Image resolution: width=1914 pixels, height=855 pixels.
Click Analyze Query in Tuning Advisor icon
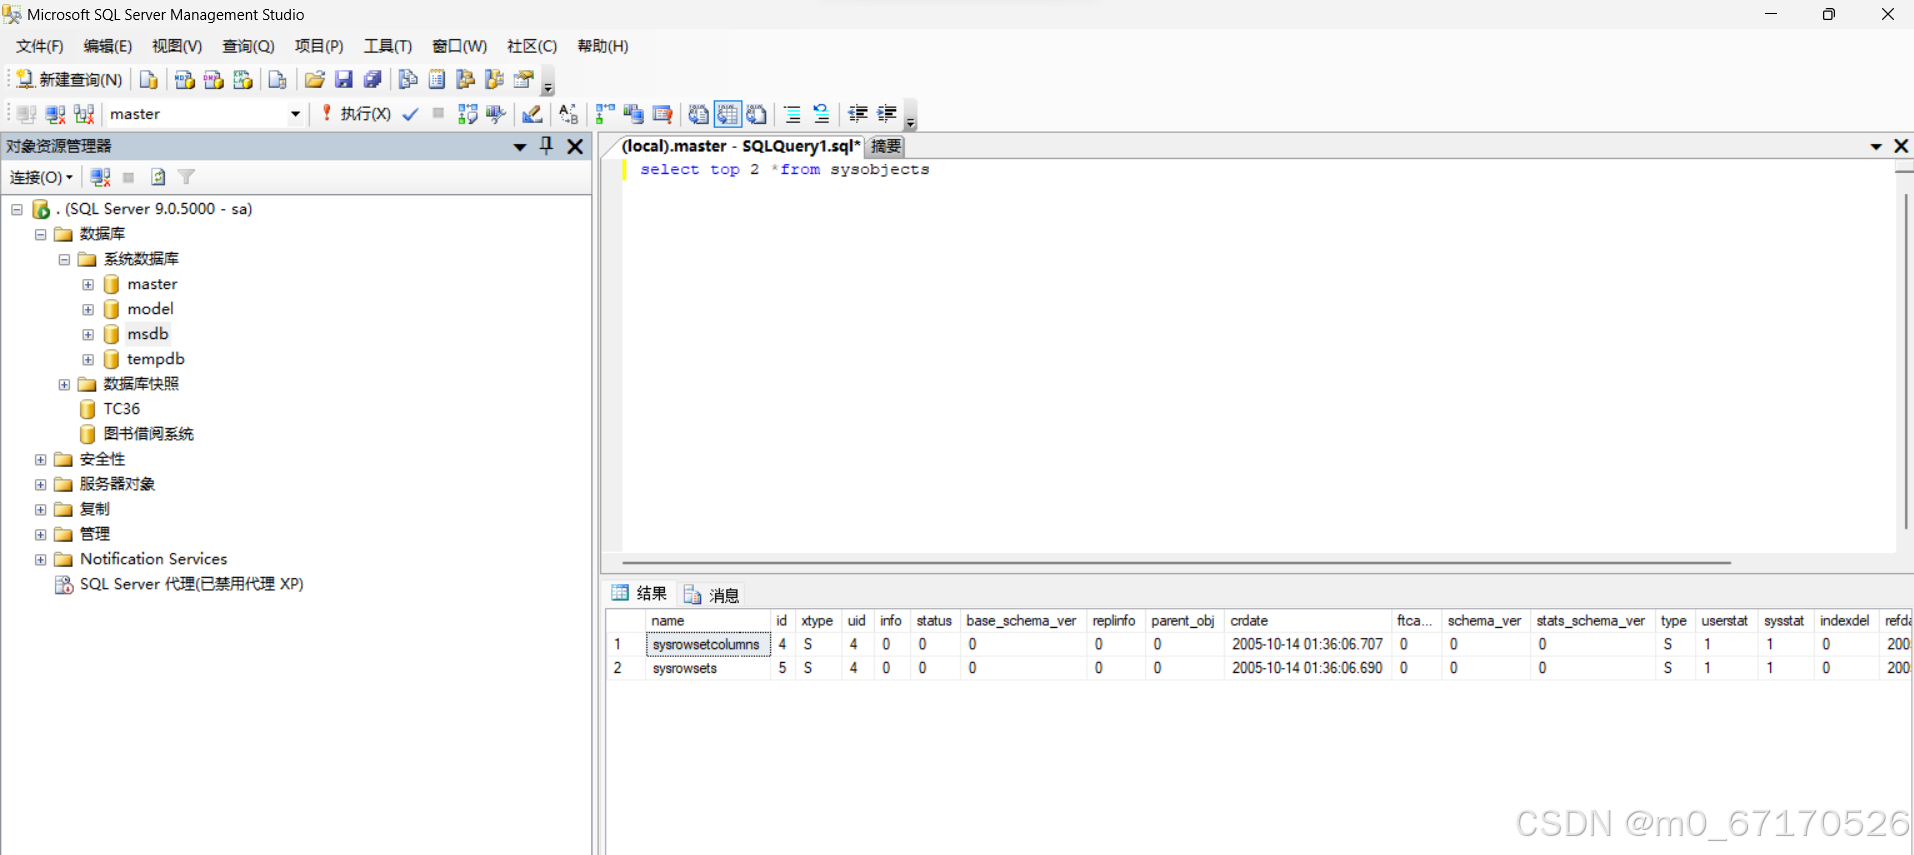(x=496, y=114)
